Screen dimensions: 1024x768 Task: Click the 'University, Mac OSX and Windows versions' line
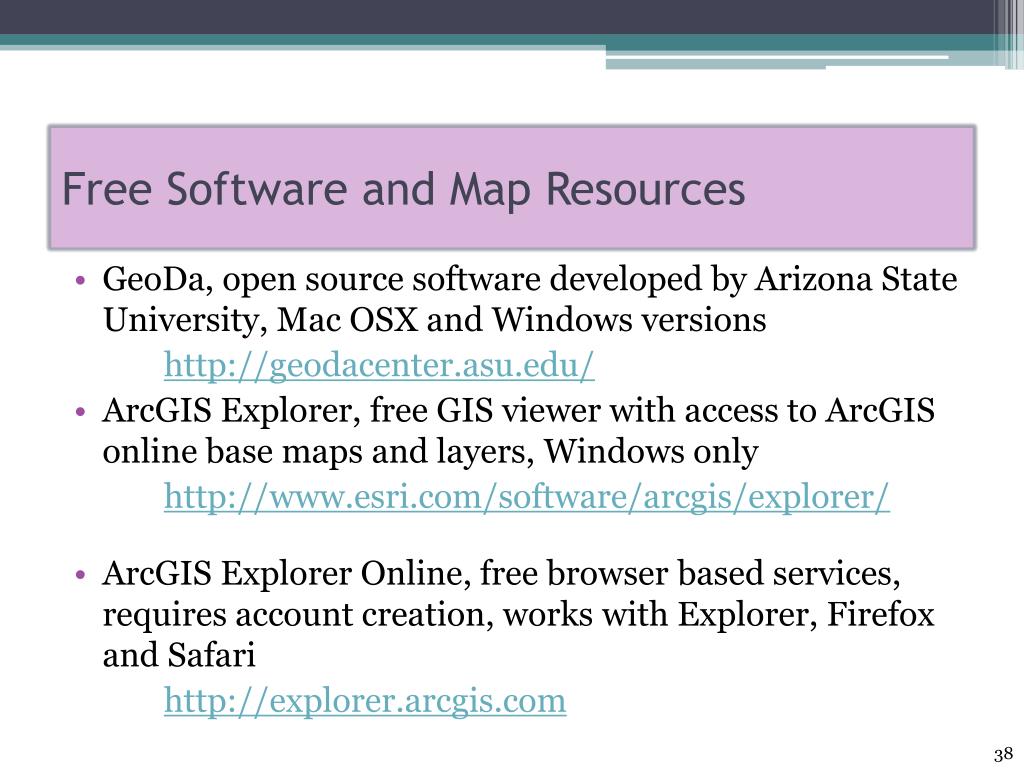click(x=434, y=320)
